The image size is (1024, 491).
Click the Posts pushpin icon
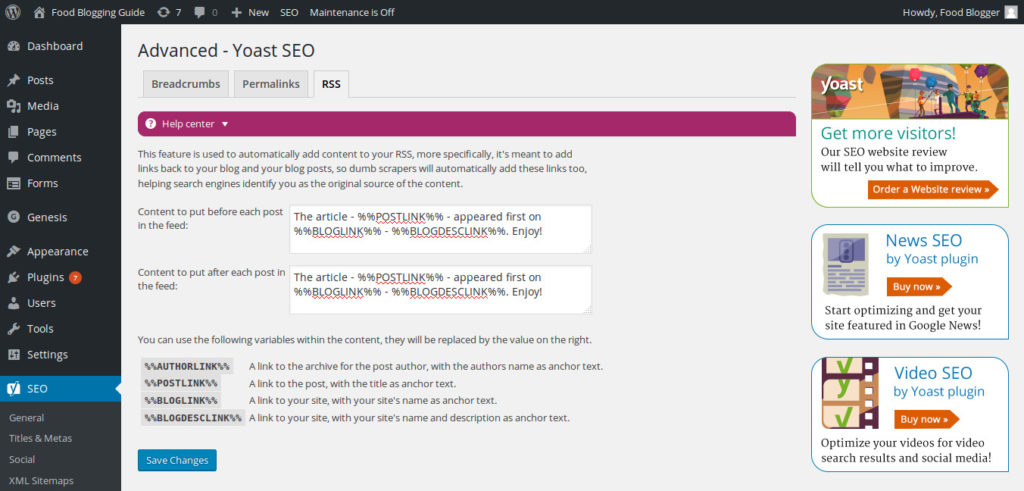[14, 80]
